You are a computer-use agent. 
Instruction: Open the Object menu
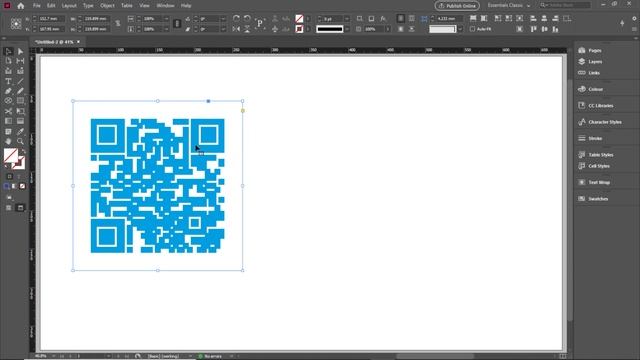click(107, 6)
